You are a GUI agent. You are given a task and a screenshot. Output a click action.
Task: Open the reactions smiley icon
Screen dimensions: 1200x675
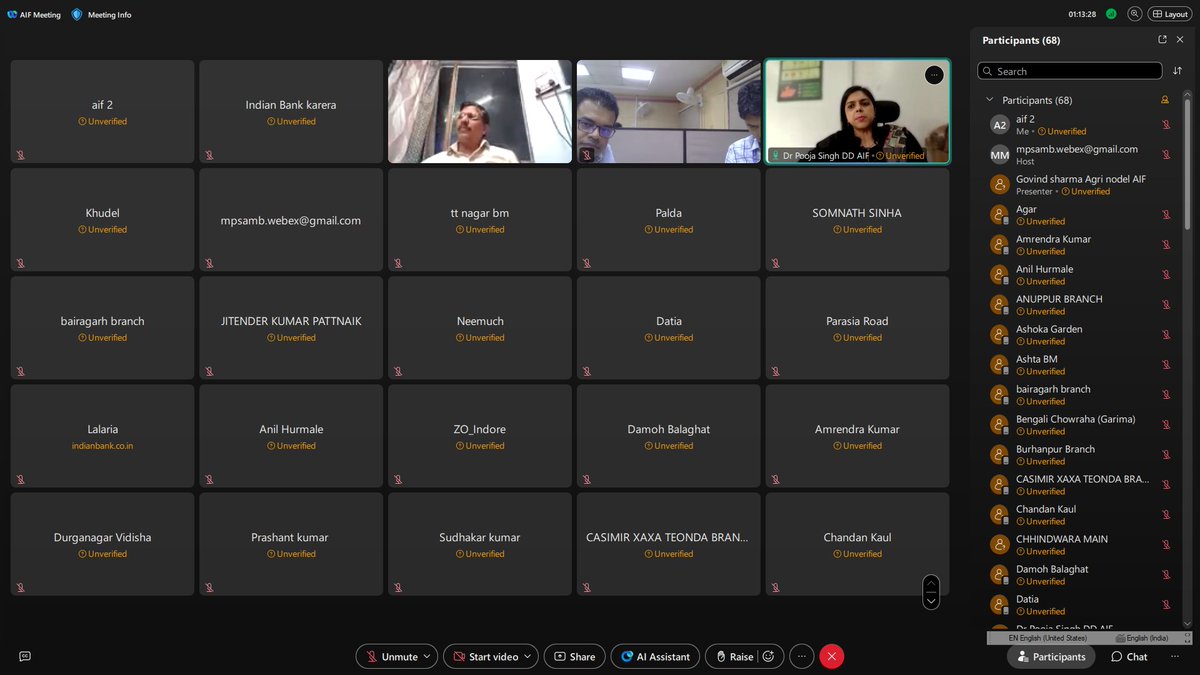(x=769, y=656)
